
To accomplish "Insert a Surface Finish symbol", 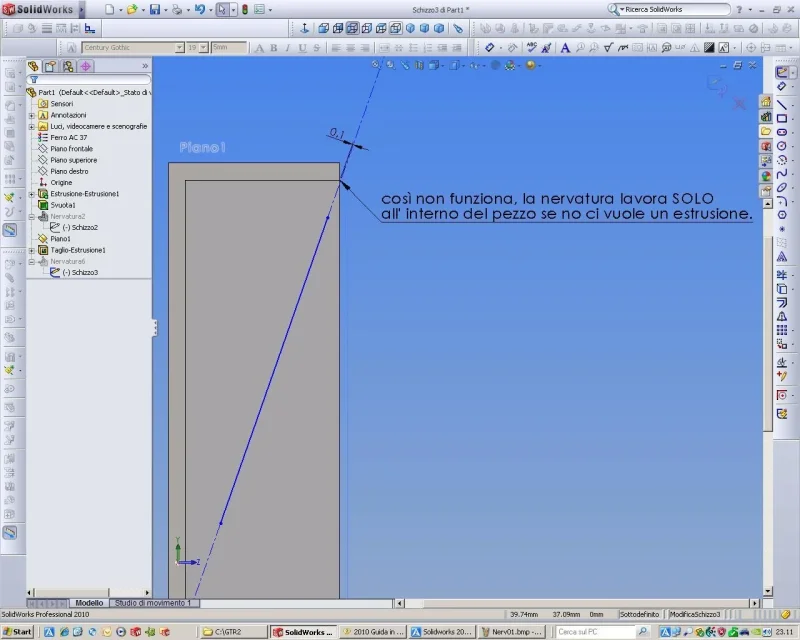I will pyautogui.click(x=608, y=47).
